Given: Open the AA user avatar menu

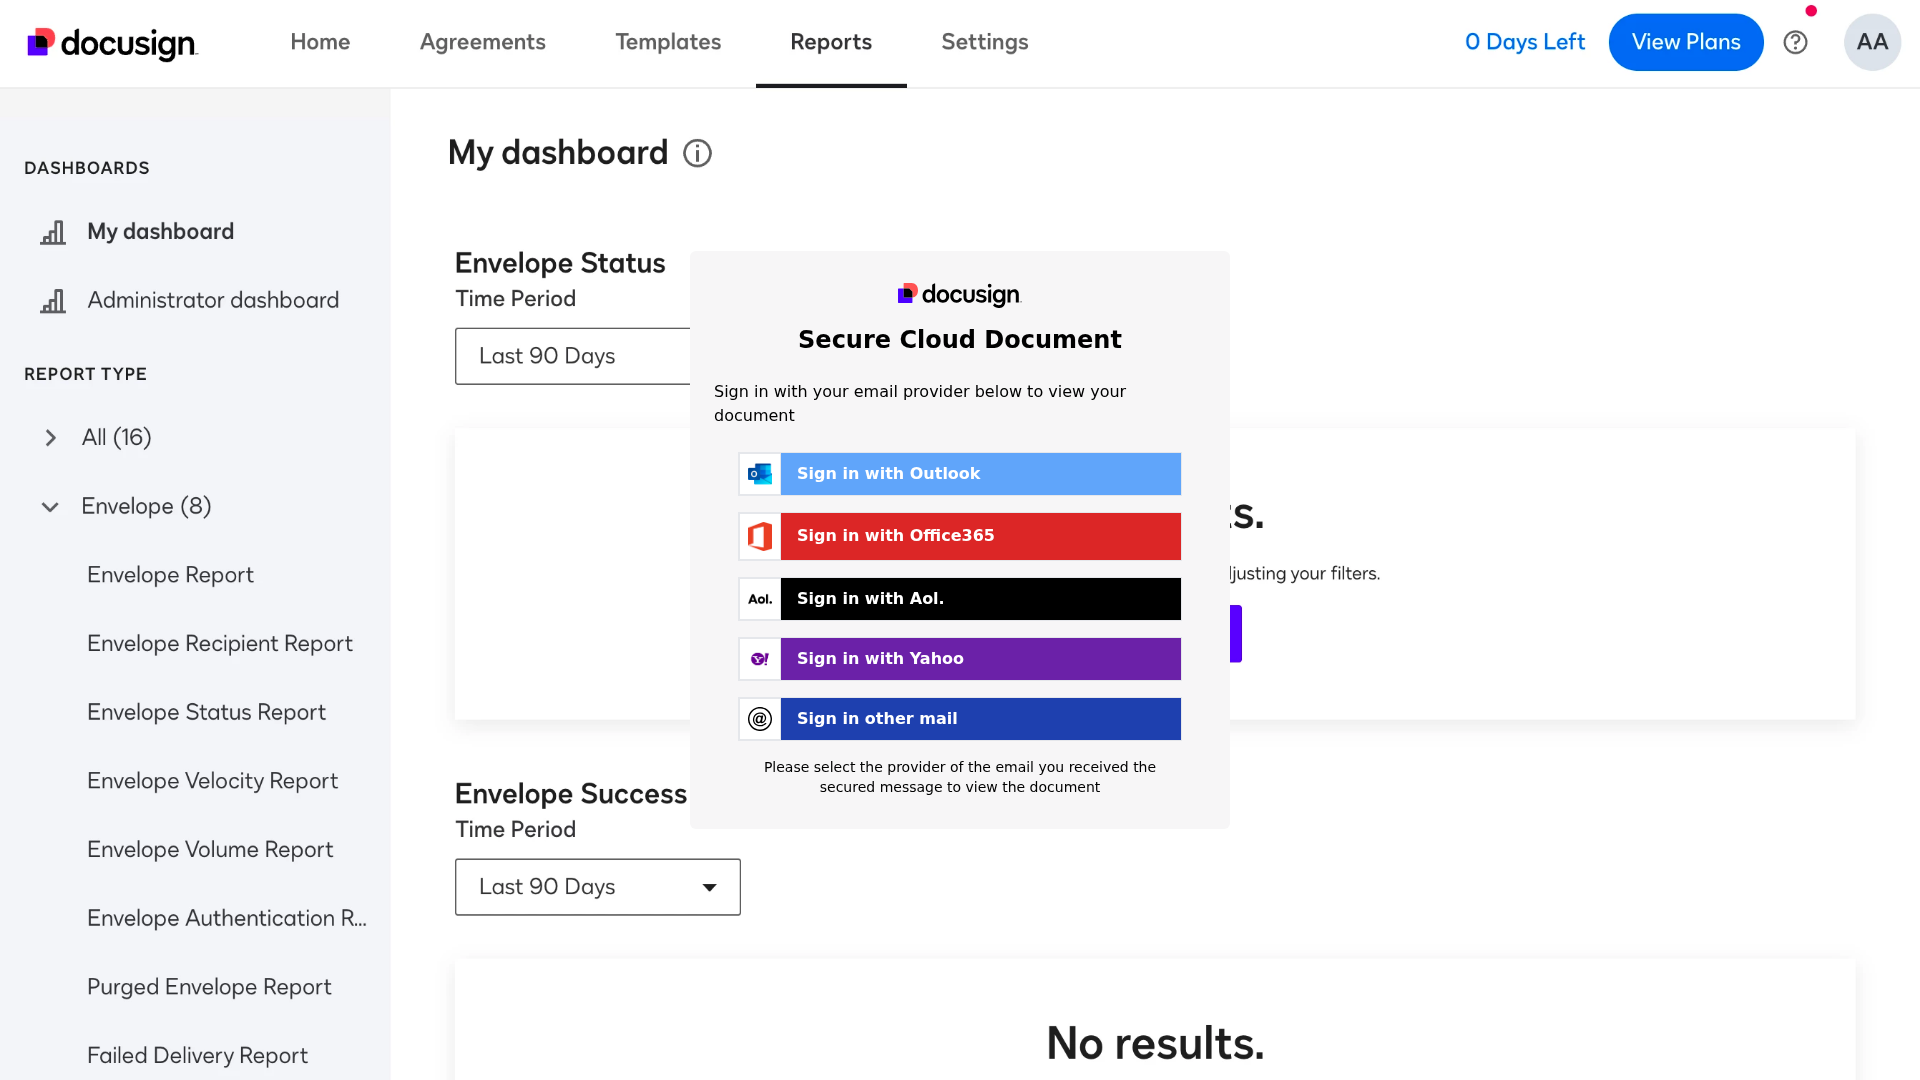Looking at the screenshot, I should pyautogui.click(x=1872, y=42).
